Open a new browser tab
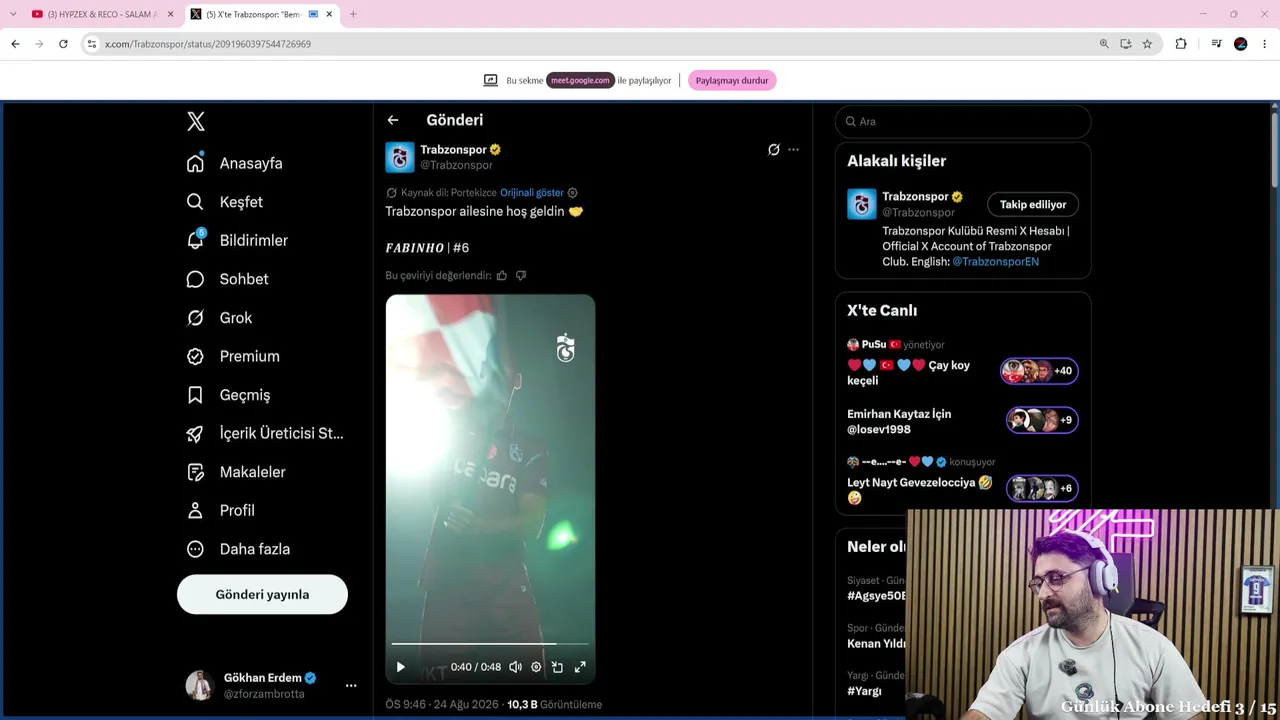The width and height of the screenshot is (1280, 720). tap(353, 14)
